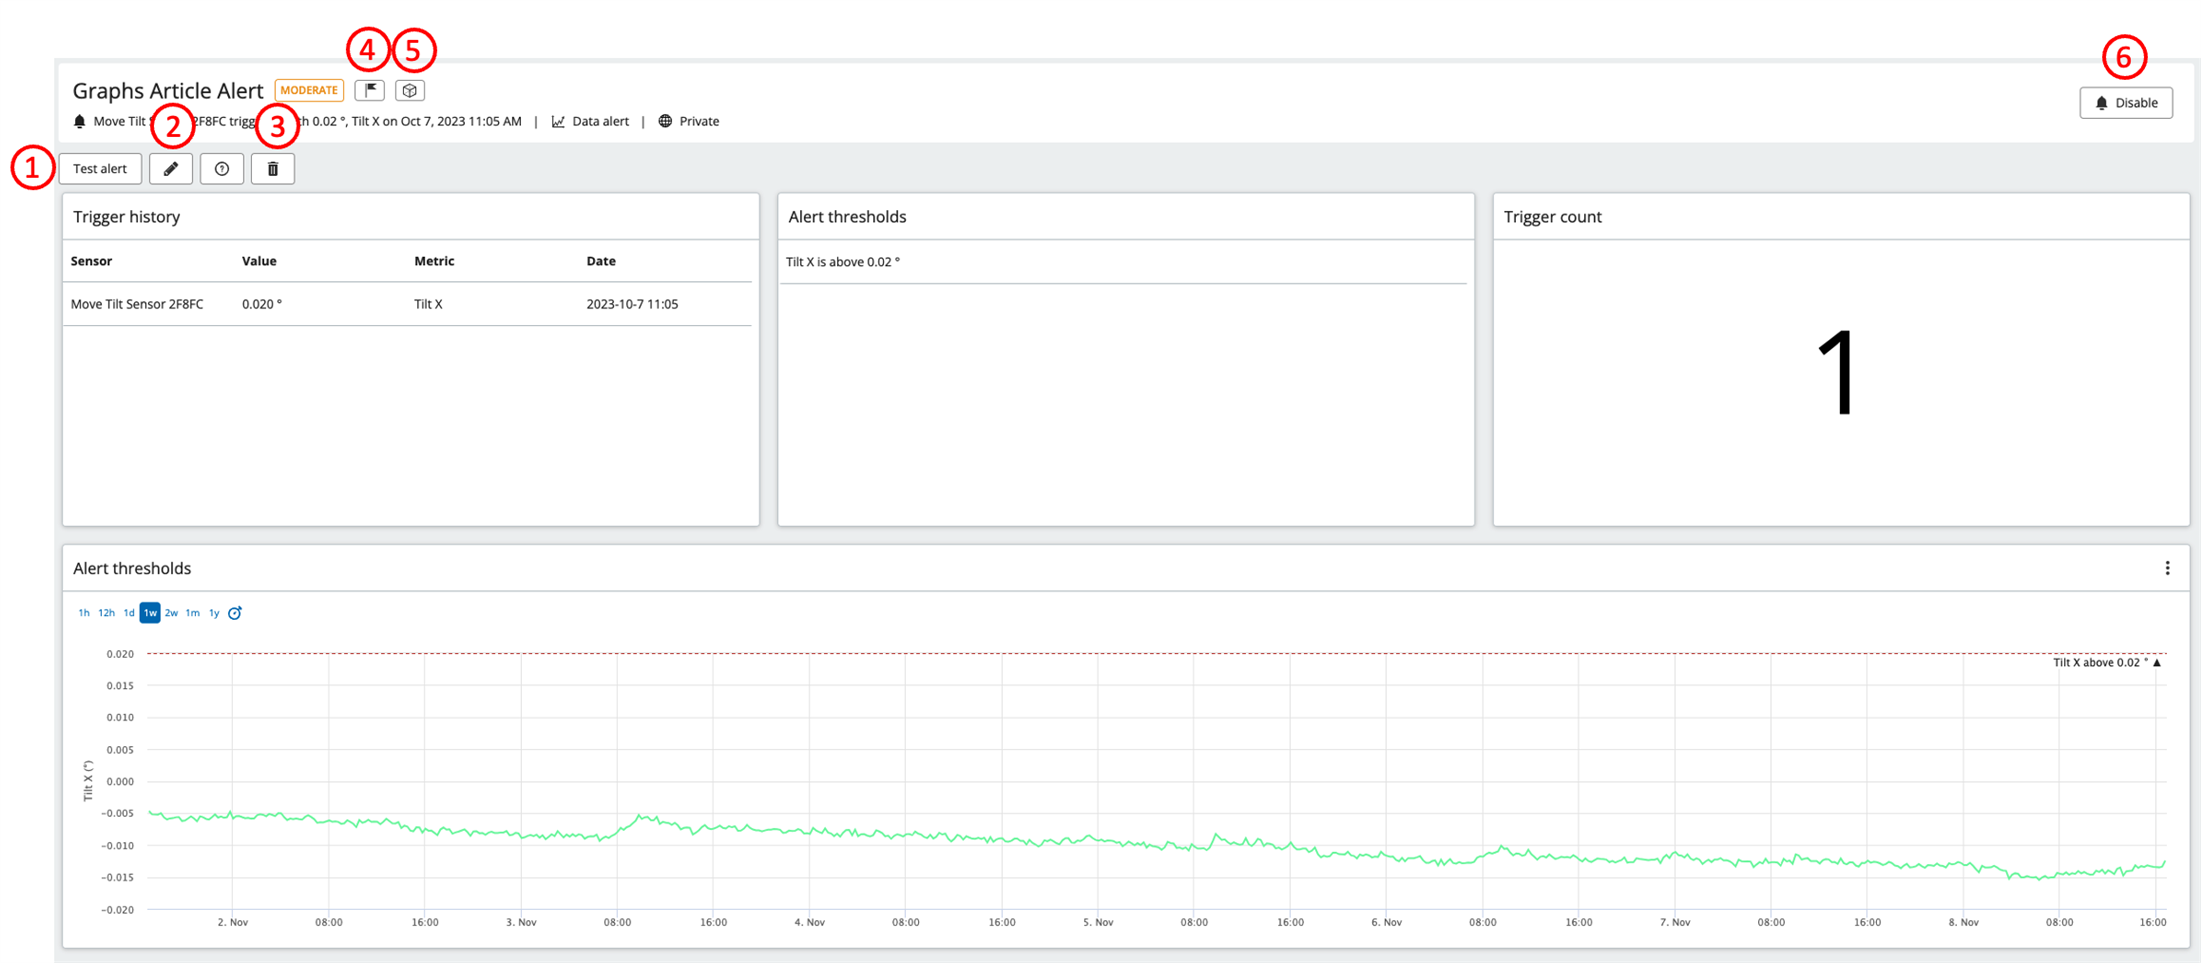
Task: Select the 1m time range
Action: (x=192, y=612)
